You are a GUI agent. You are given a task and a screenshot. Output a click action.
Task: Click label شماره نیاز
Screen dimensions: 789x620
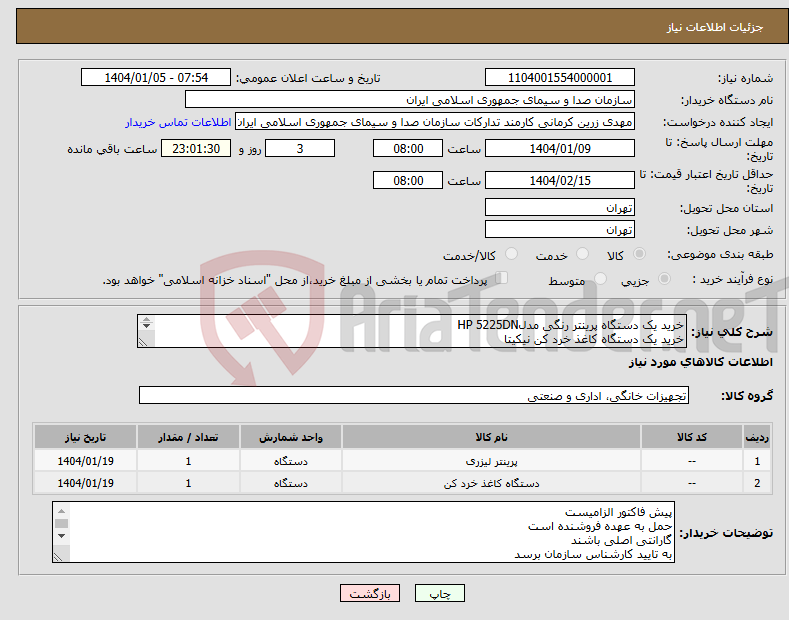point(745,79)
